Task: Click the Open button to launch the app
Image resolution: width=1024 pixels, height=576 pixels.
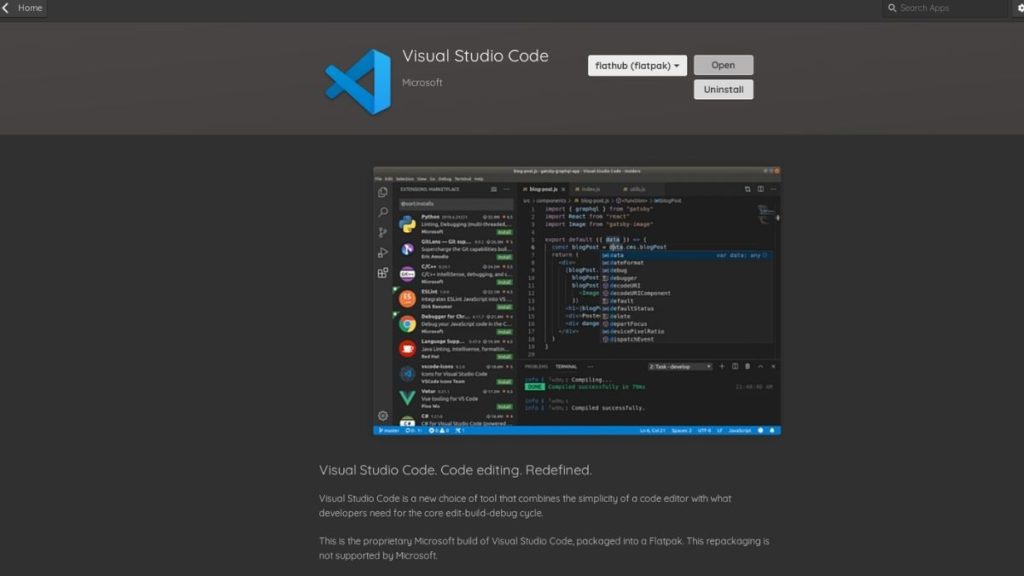Action: click(x=723, y=64)
